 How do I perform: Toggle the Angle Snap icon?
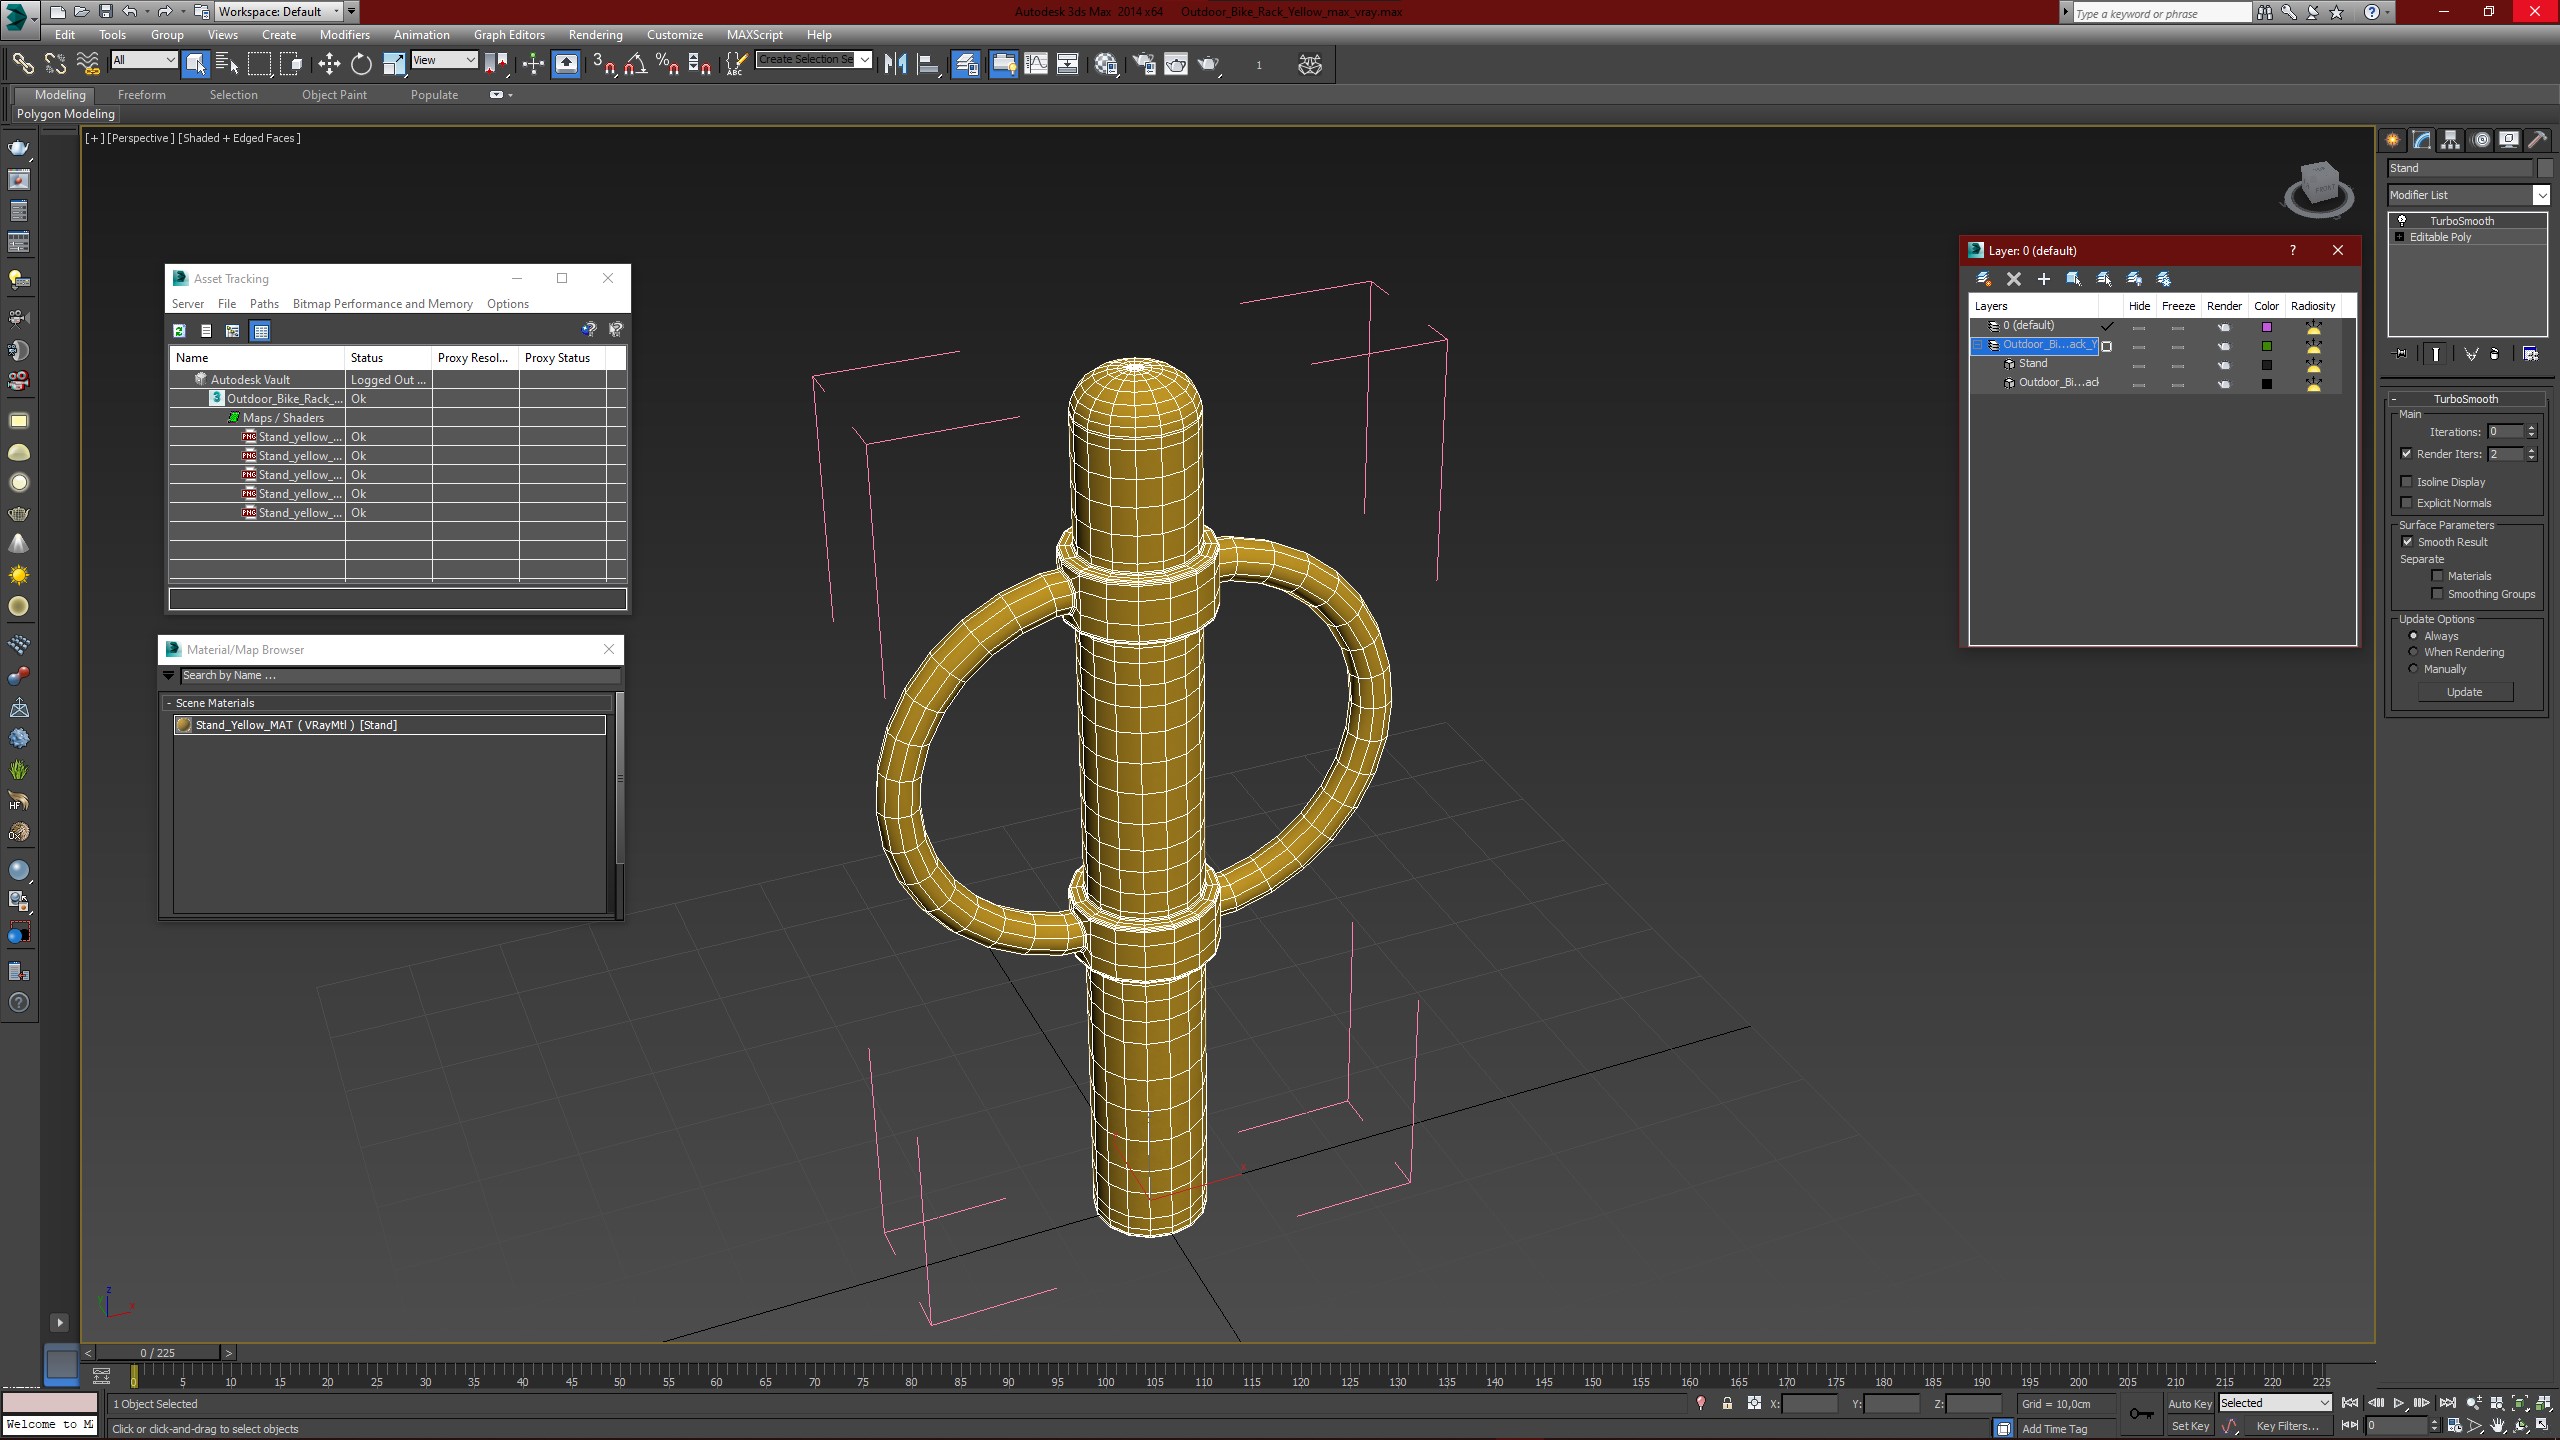click(635, 64)
